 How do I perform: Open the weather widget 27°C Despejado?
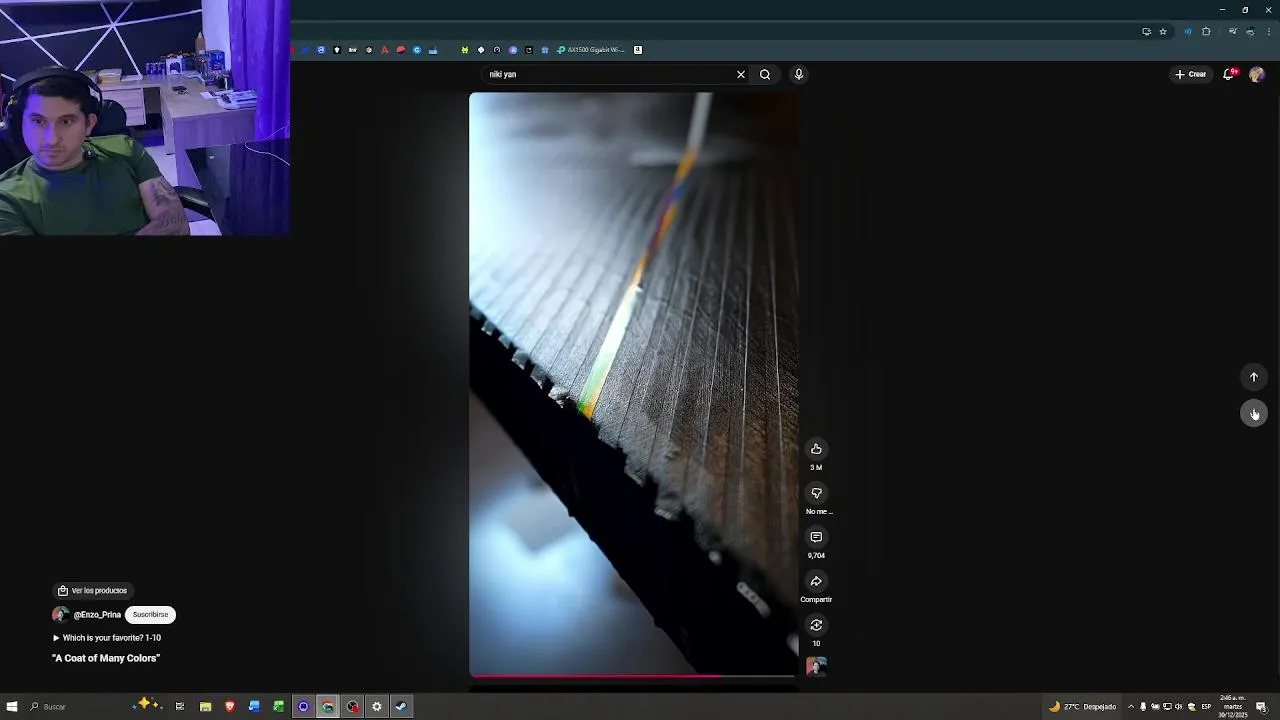[1082, 707]
